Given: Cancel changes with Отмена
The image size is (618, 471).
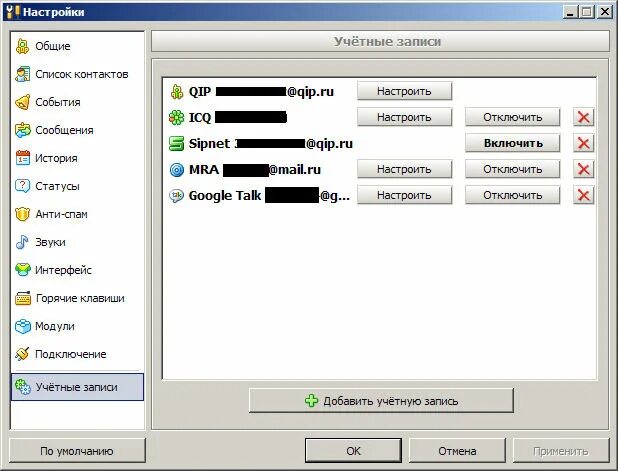Looking at the screenshot, I should 457,451.
